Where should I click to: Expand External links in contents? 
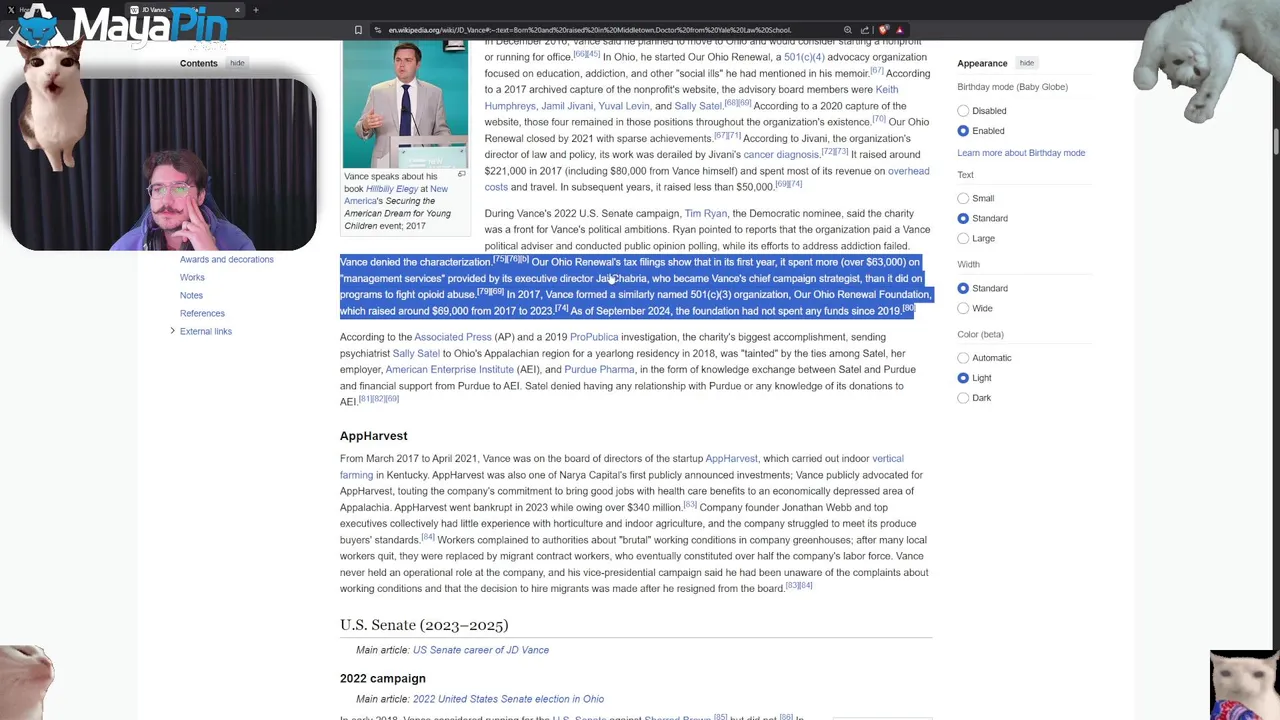coord(172,331)
